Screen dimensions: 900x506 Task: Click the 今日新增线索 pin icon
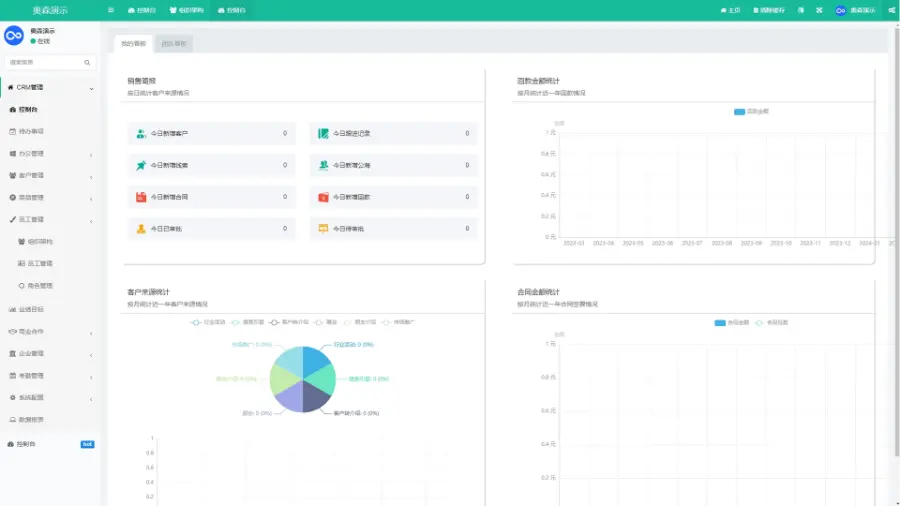[x=141, y=165]
